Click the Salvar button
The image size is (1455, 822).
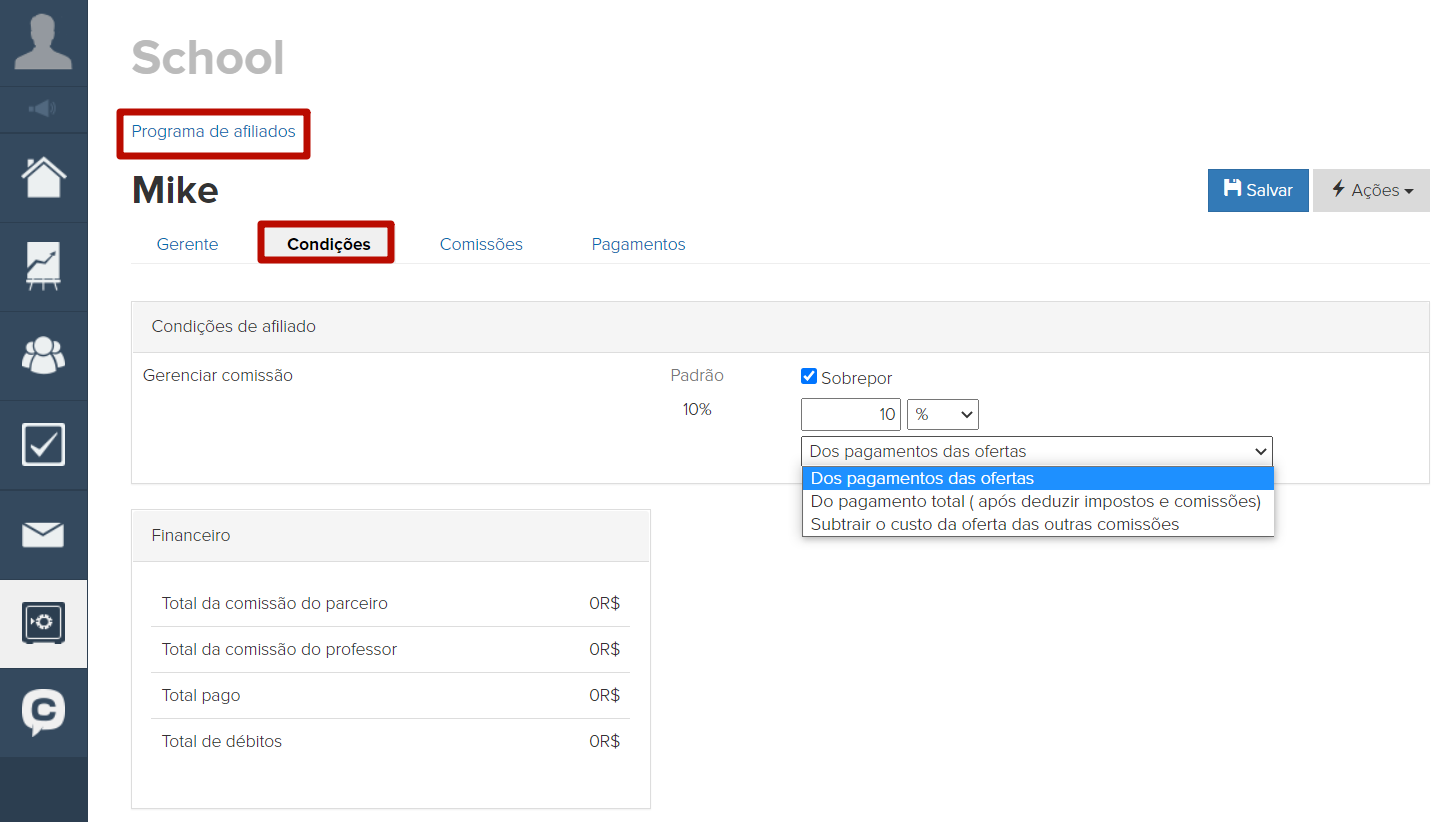[1258, 190]
